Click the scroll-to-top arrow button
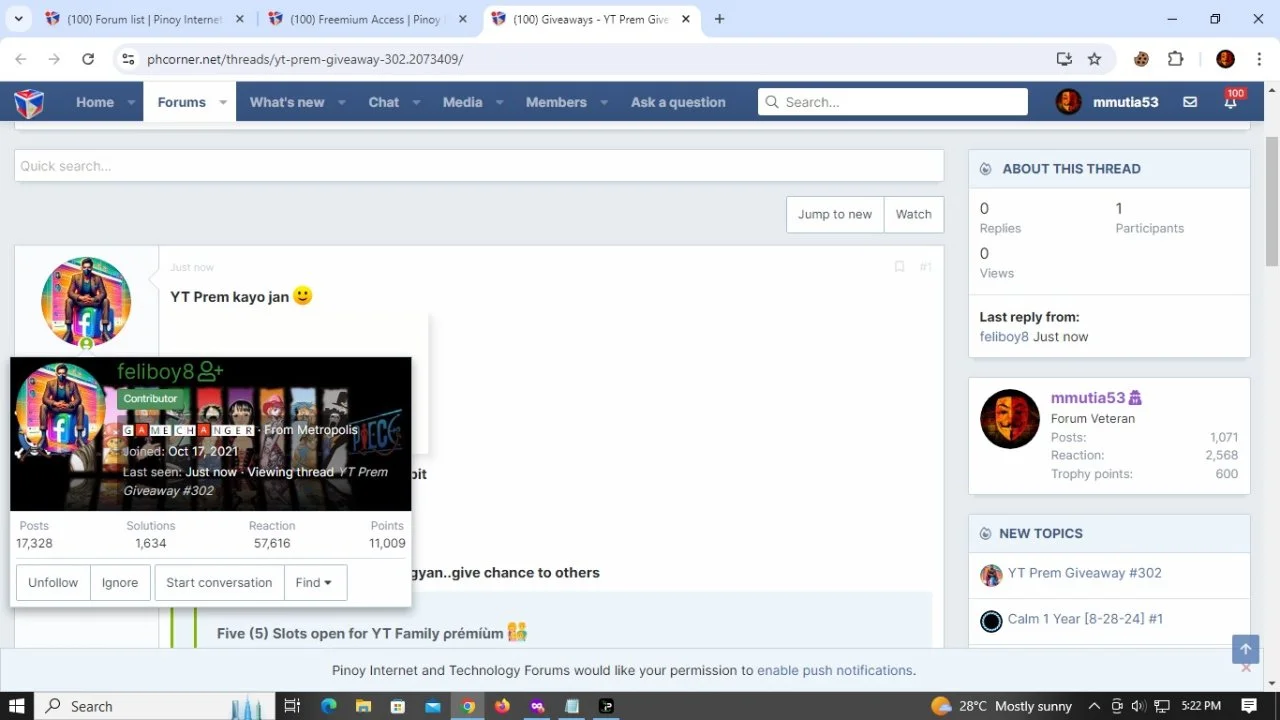This screenshot has width=1280, height=720. tap(1245, 649)
